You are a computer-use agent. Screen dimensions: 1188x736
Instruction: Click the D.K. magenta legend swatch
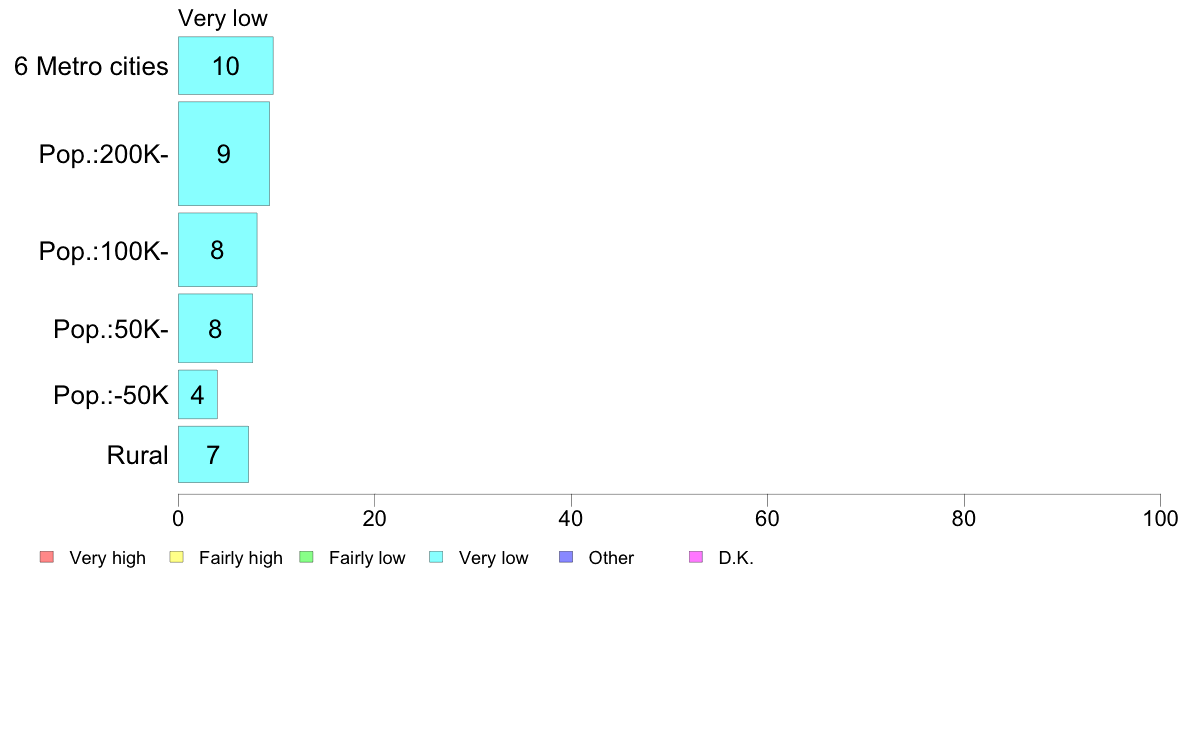coord(696,557)
